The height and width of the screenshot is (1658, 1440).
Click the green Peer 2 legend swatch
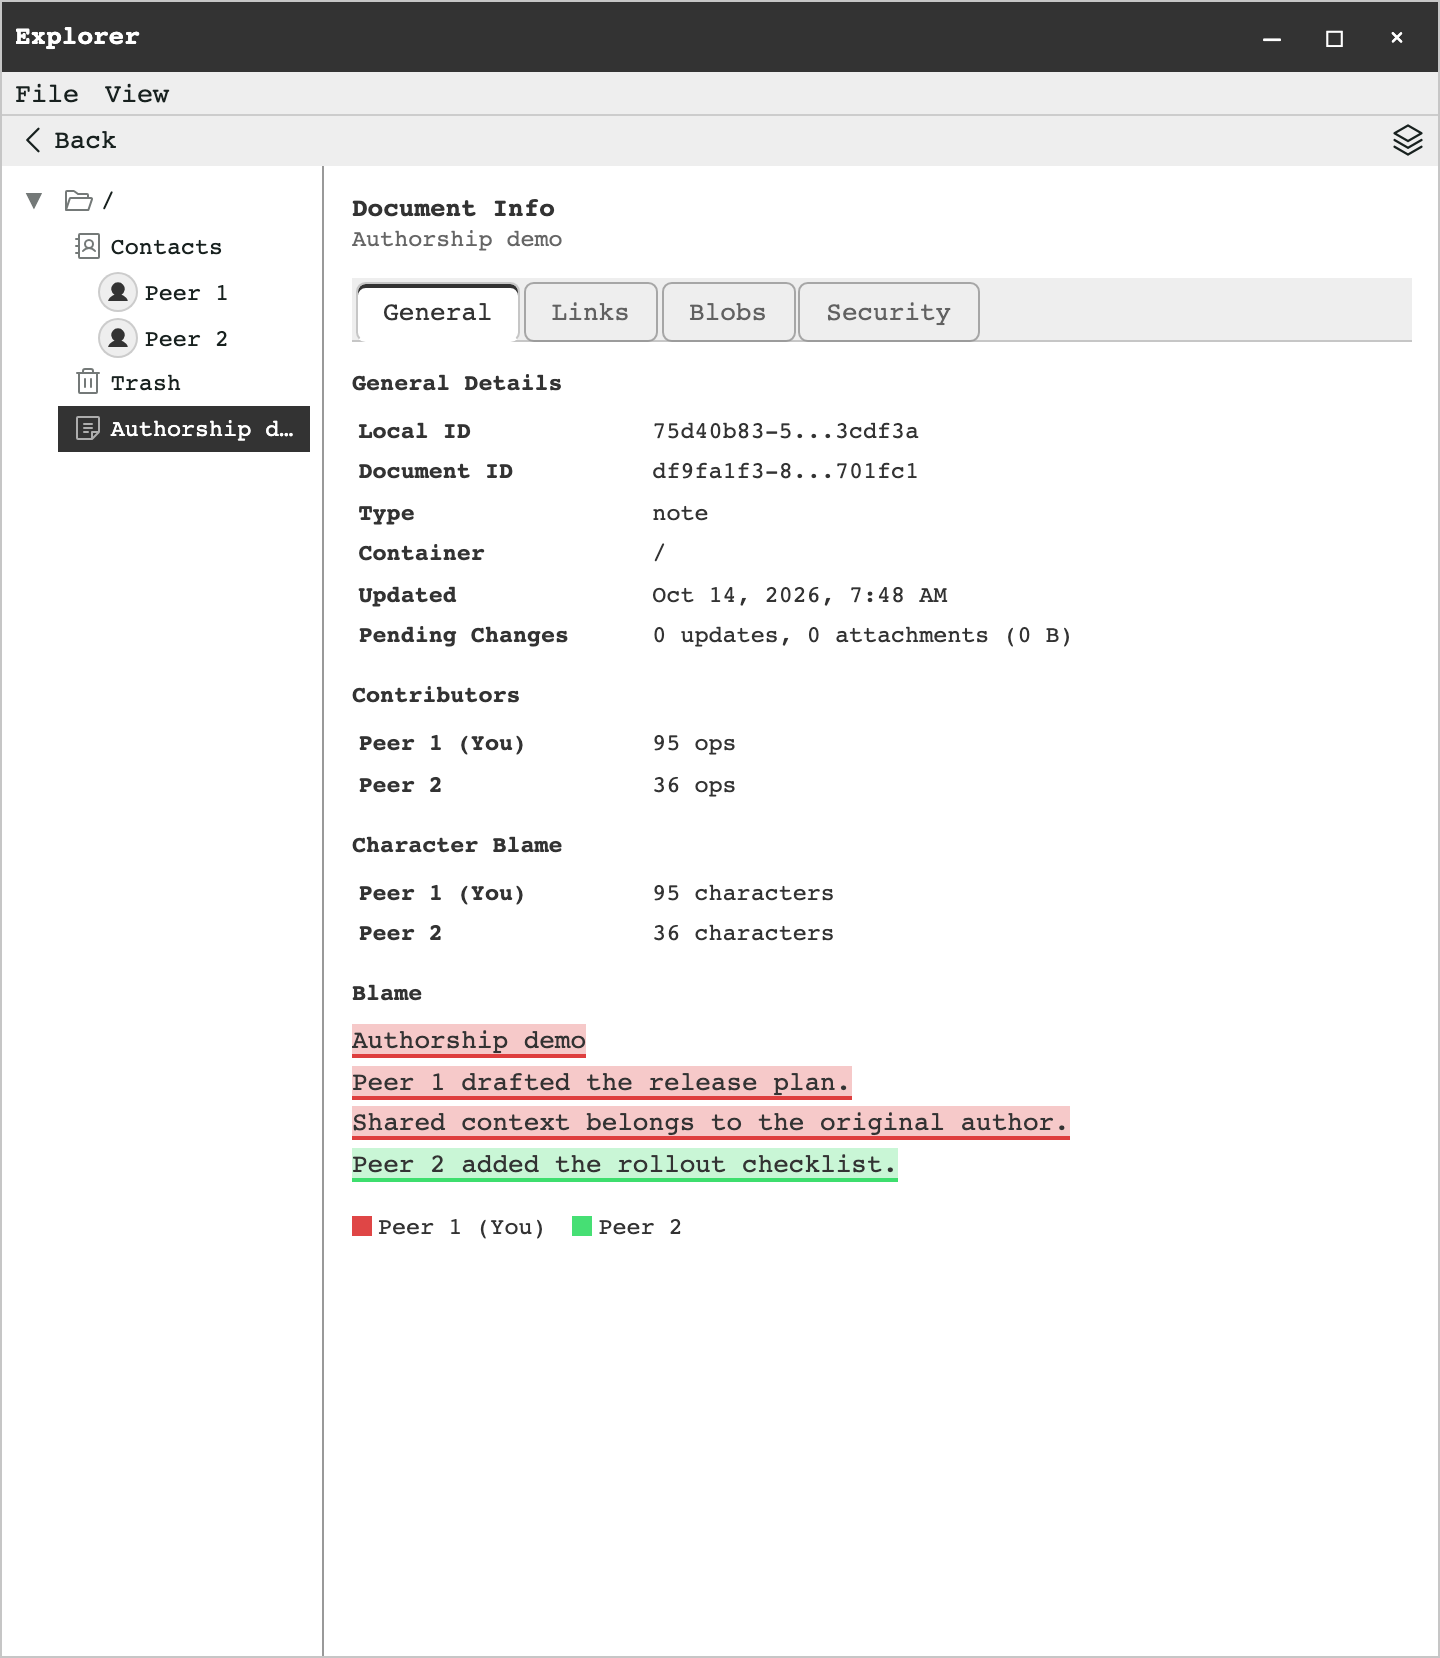click(x=582, y=1226)
